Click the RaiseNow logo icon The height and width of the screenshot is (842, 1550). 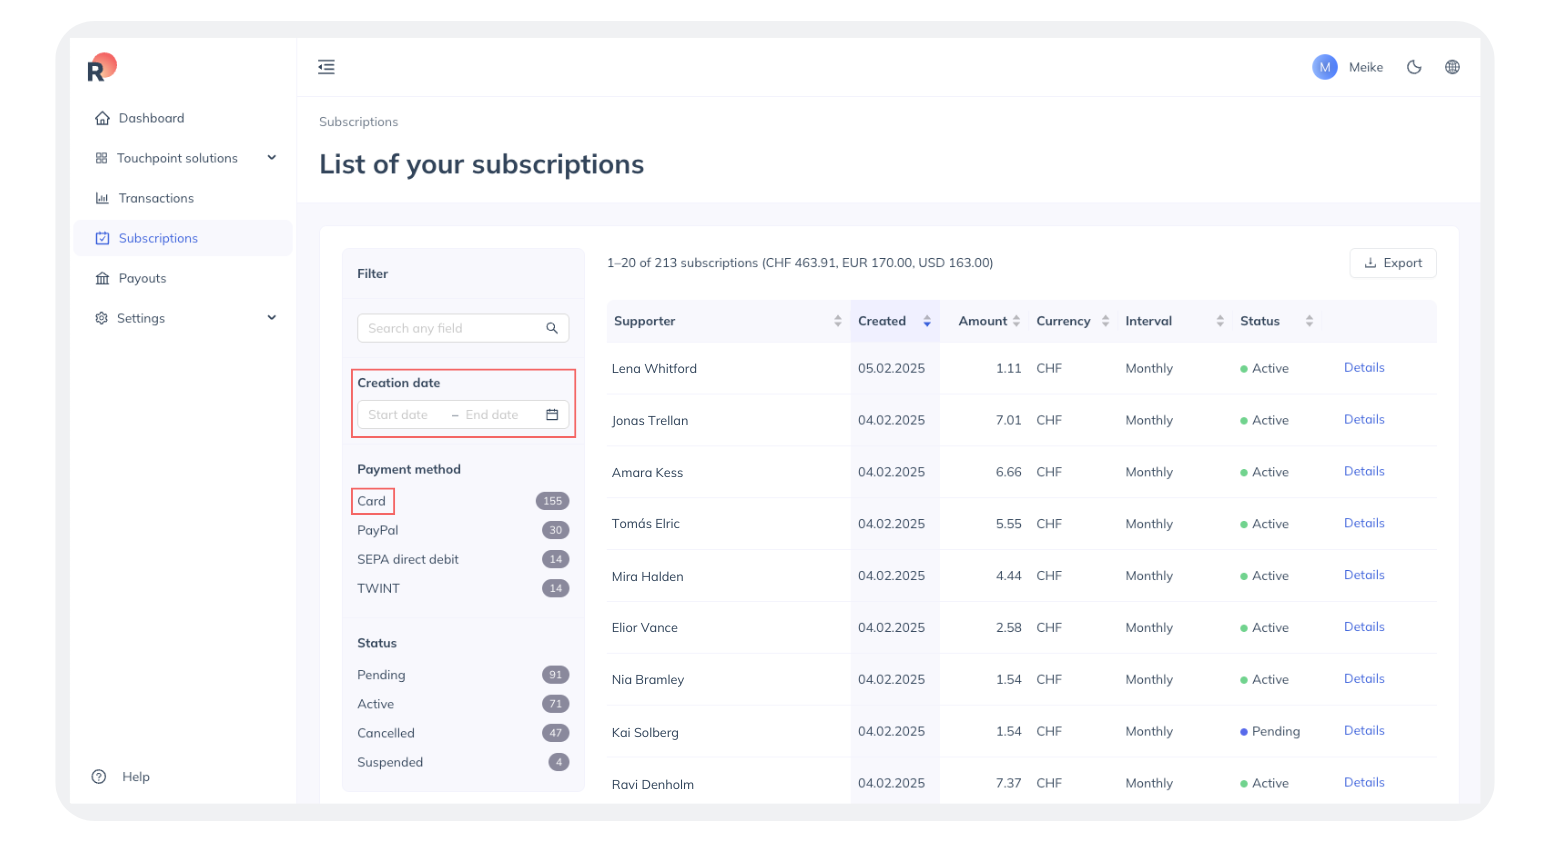[102, 67]
